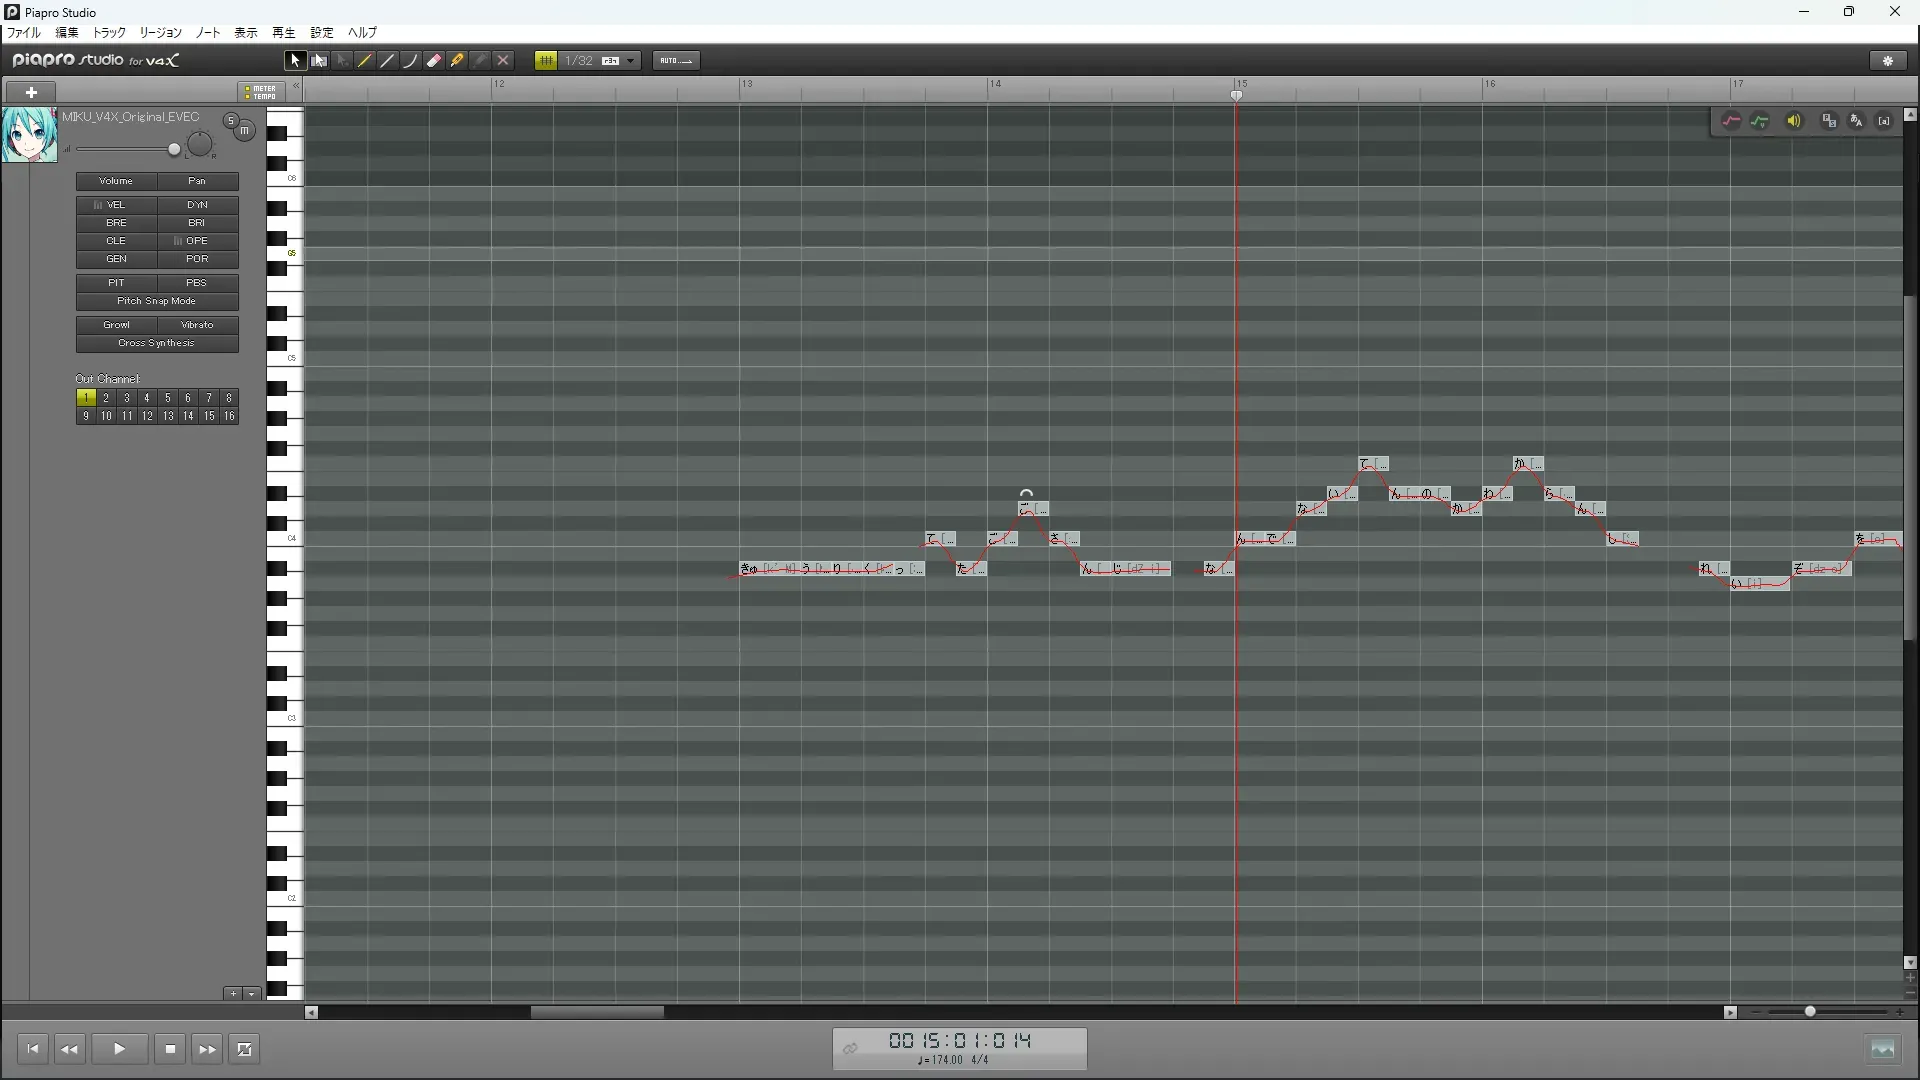Image resolution: width=1920 pixels, height=1080 pixels.
Task: Open the lyrics language (あA) display option
Action: pyautogui.click(x=1856, y=121)
